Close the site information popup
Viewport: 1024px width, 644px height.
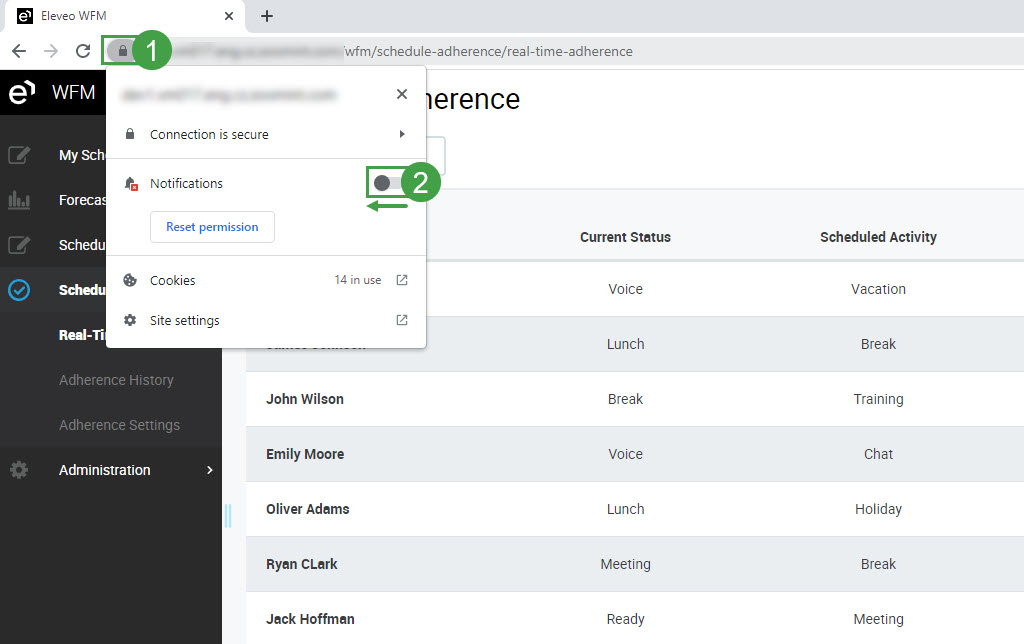pyautogui.click(x=402, y=94)
